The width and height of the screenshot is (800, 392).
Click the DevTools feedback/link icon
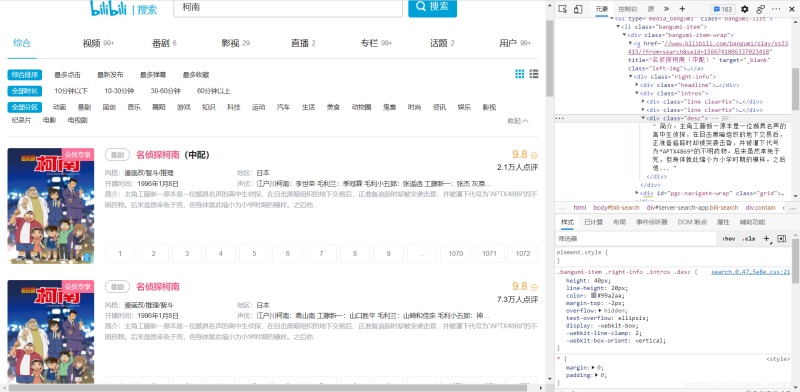point(760,9)
